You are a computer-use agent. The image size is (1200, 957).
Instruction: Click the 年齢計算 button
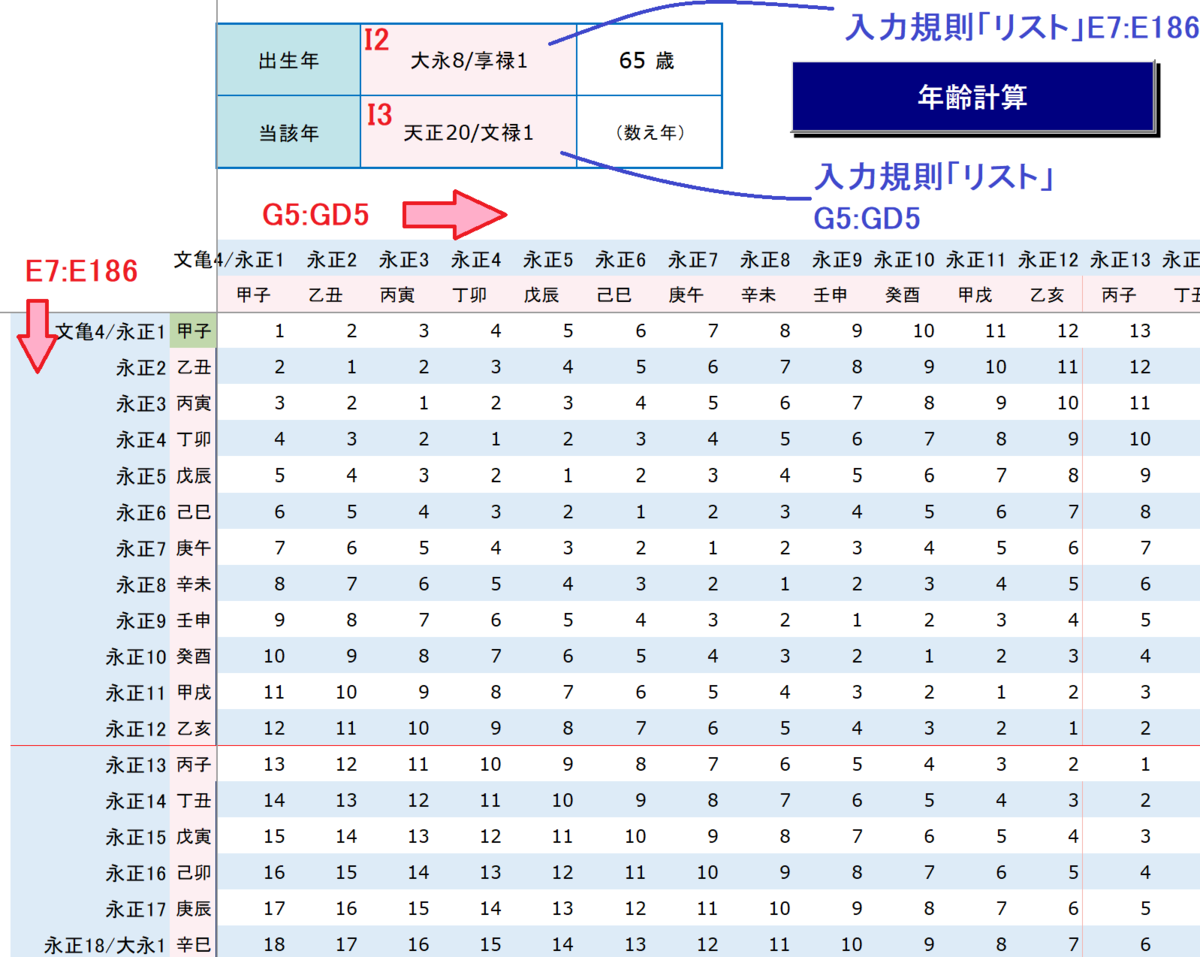(972, 97)
